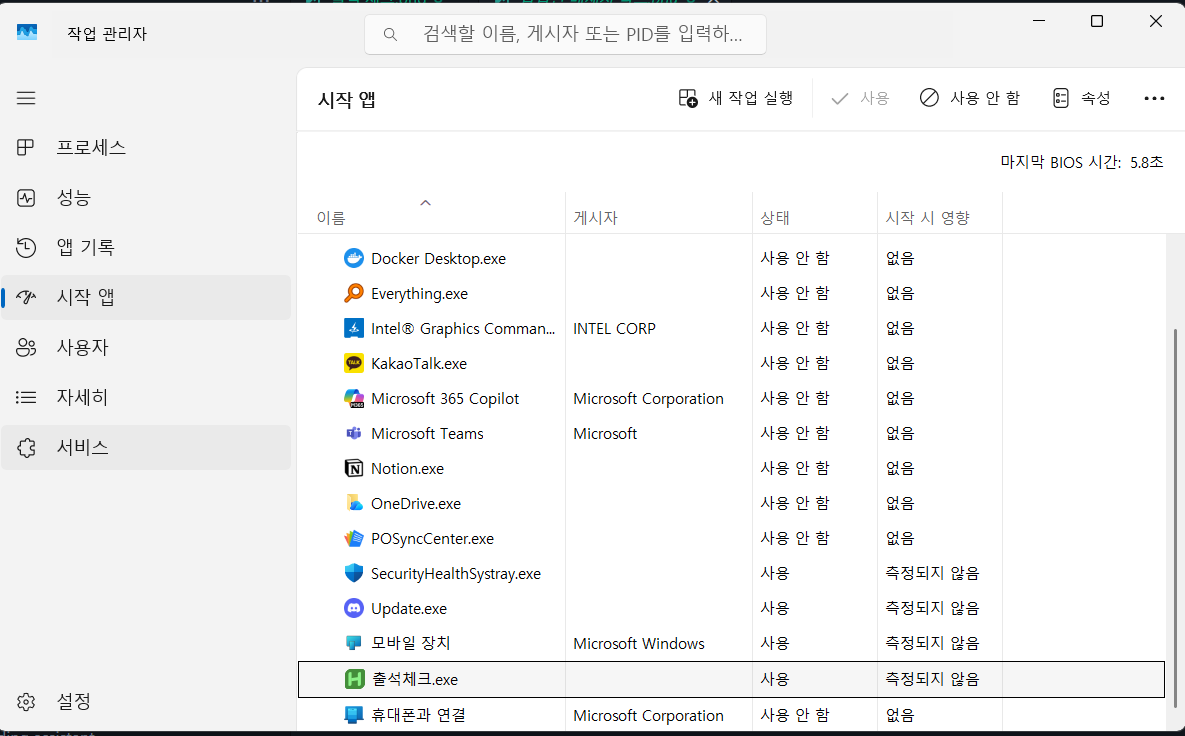This screenshot has width=1185, height=736.
Task: Select the 시작 앱 page
Action: coord(146,297)
